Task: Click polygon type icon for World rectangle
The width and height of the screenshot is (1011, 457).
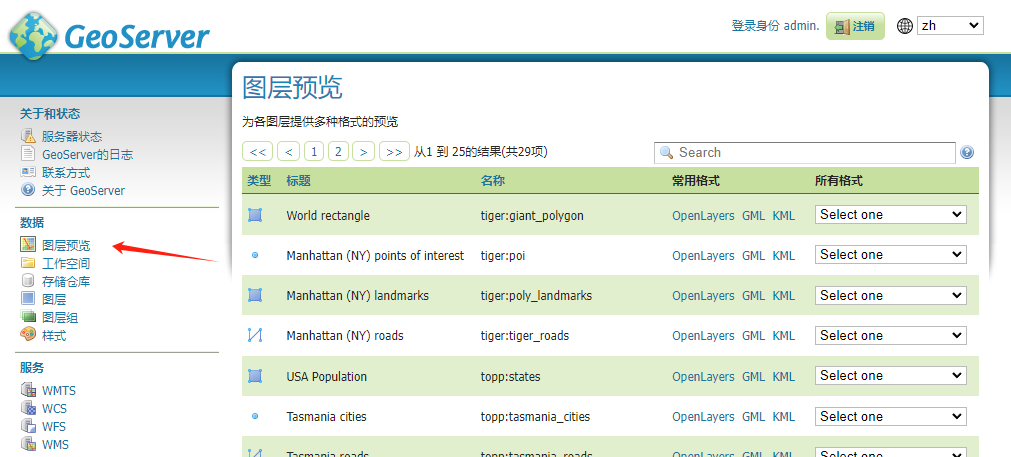Action: coord(255,215)
